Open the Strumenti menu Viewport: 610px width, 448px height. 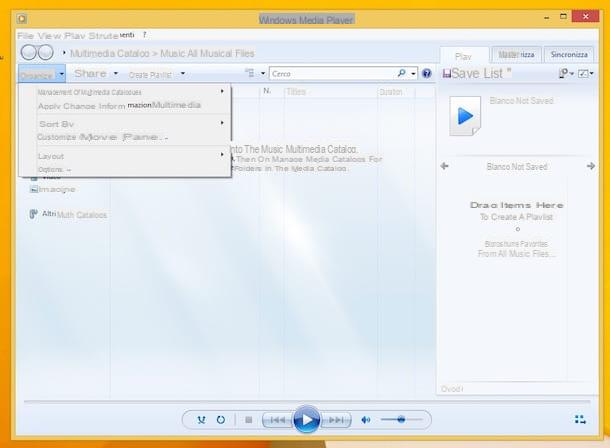(111, 35)
